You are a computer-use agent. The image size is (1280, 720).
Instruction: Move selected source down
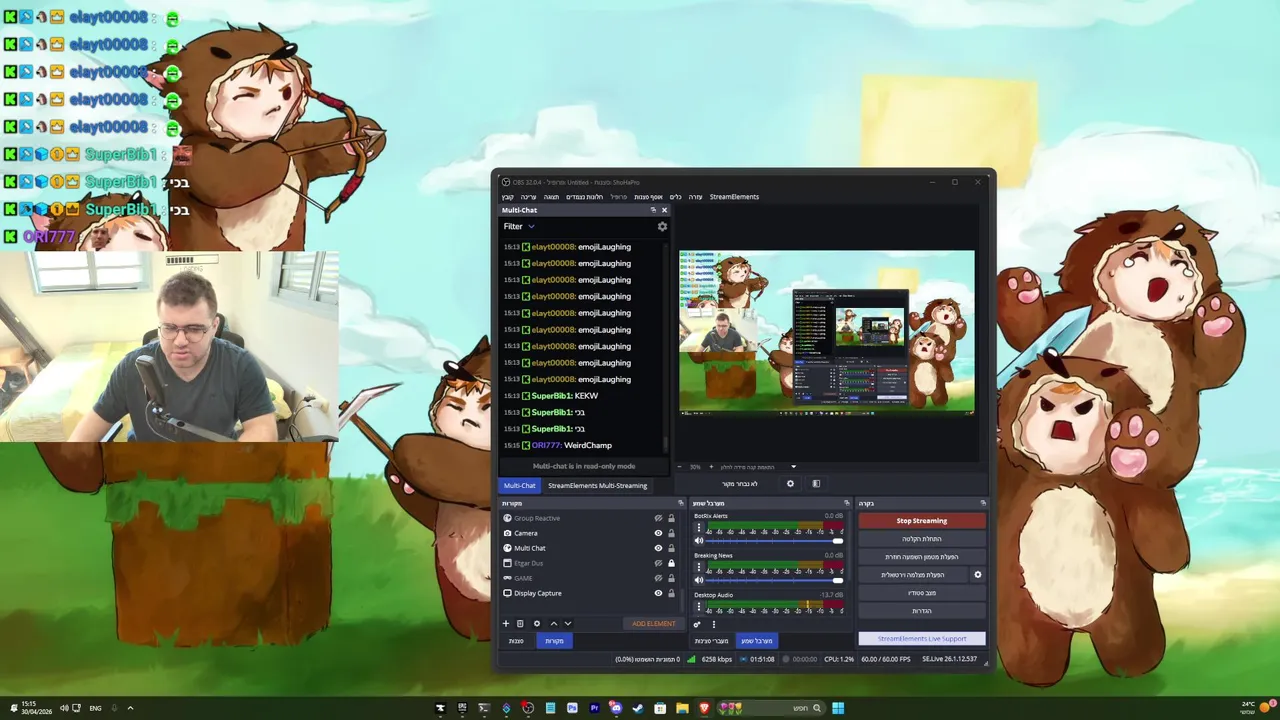pos(568,623)
